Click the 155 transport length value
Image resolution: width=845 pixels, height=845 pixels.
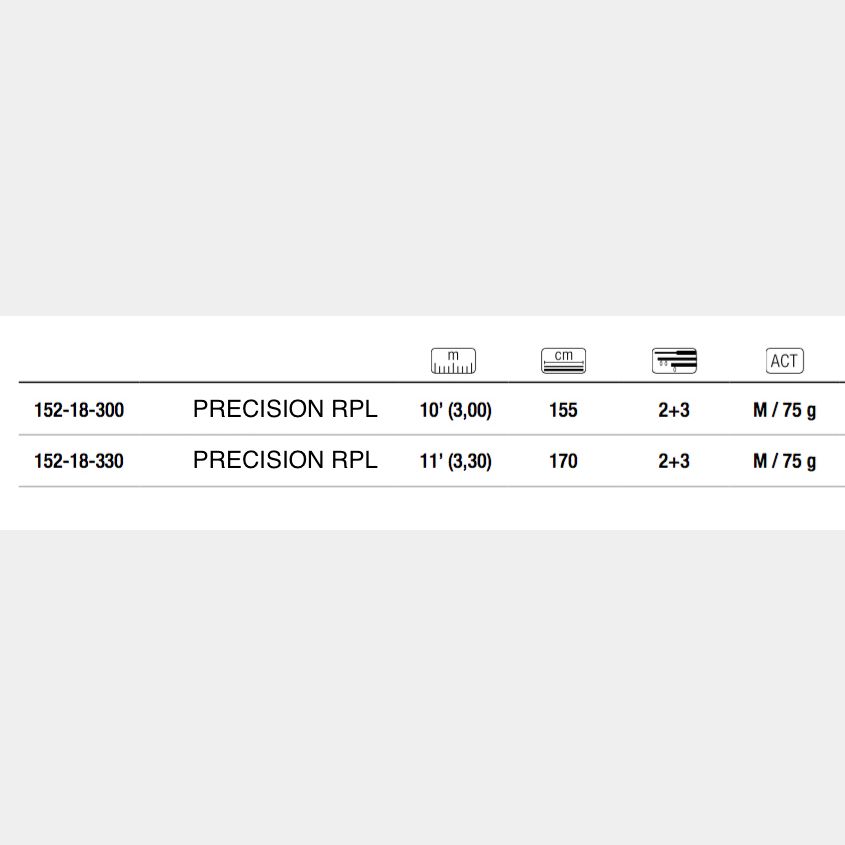563,410
